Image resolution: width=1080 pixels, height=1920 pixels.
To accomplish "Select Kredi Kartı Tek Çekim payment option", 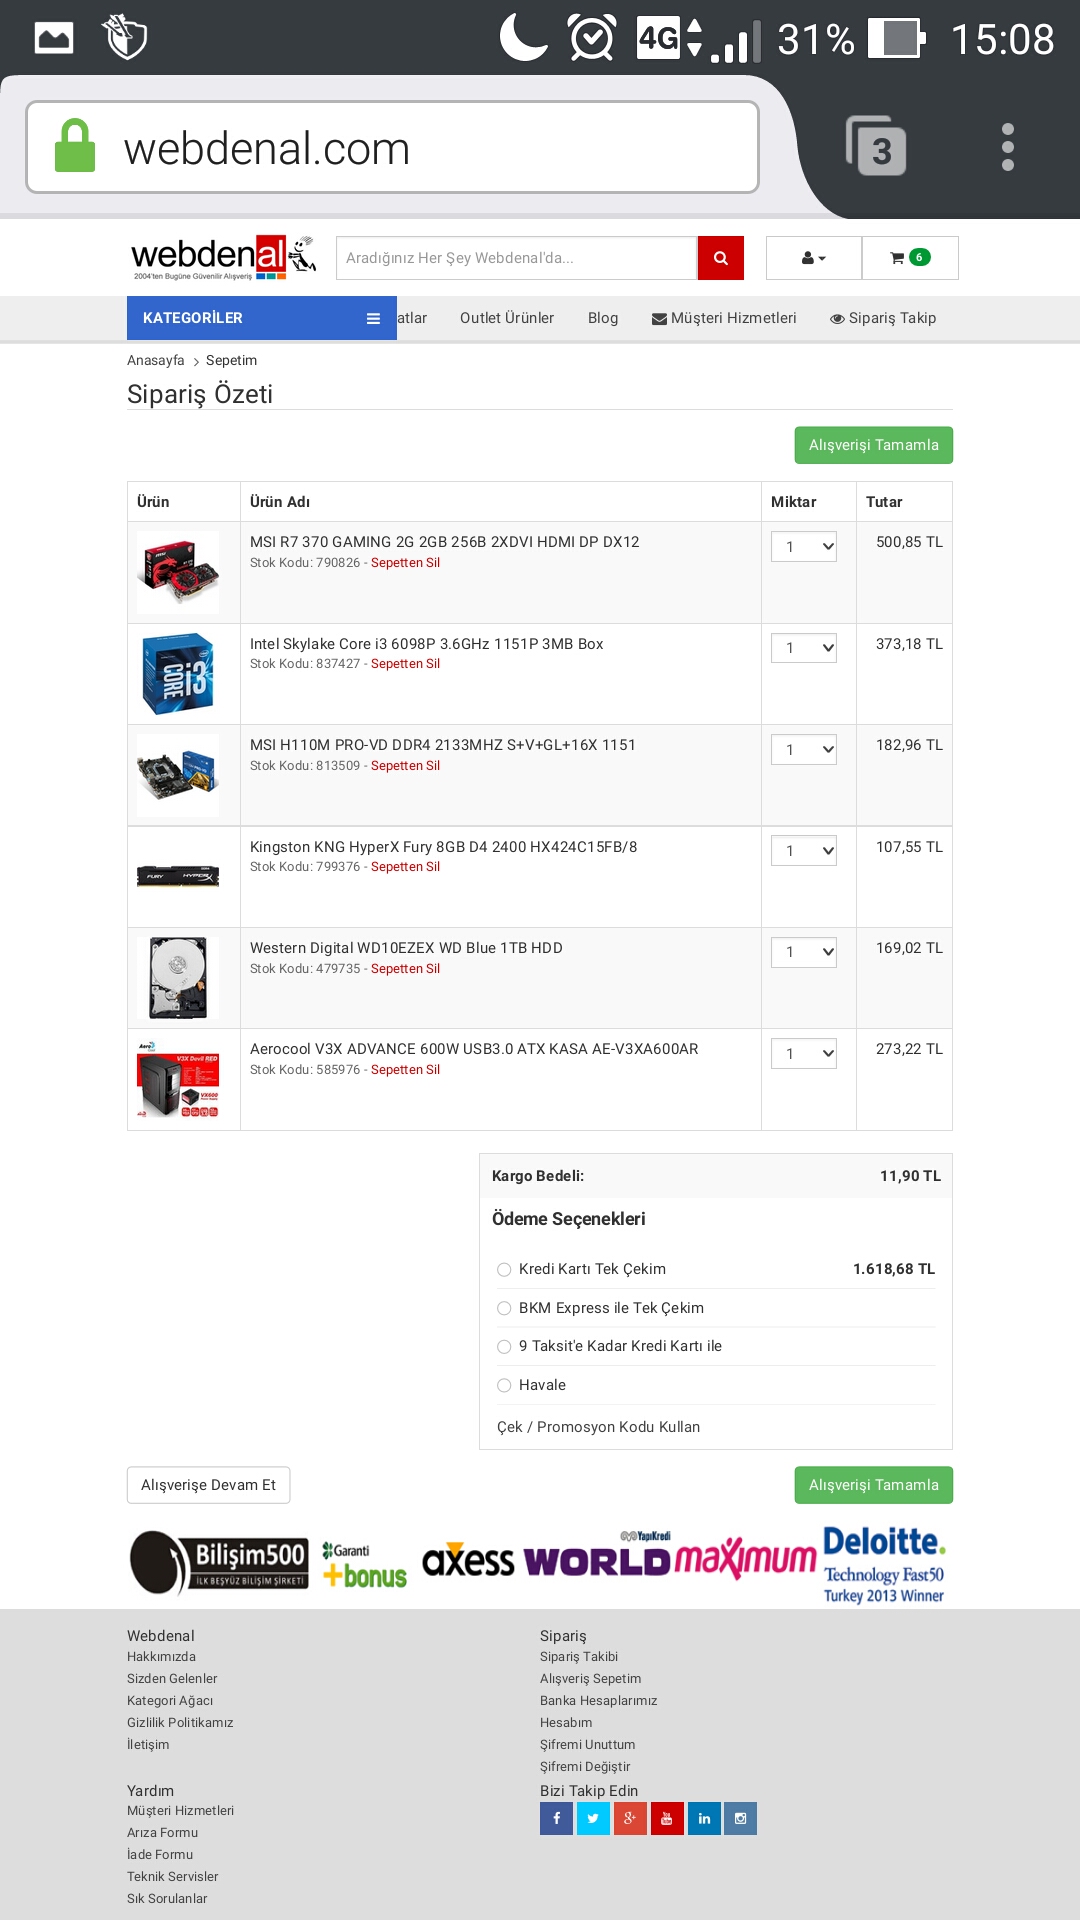I will coord(504,1270).
